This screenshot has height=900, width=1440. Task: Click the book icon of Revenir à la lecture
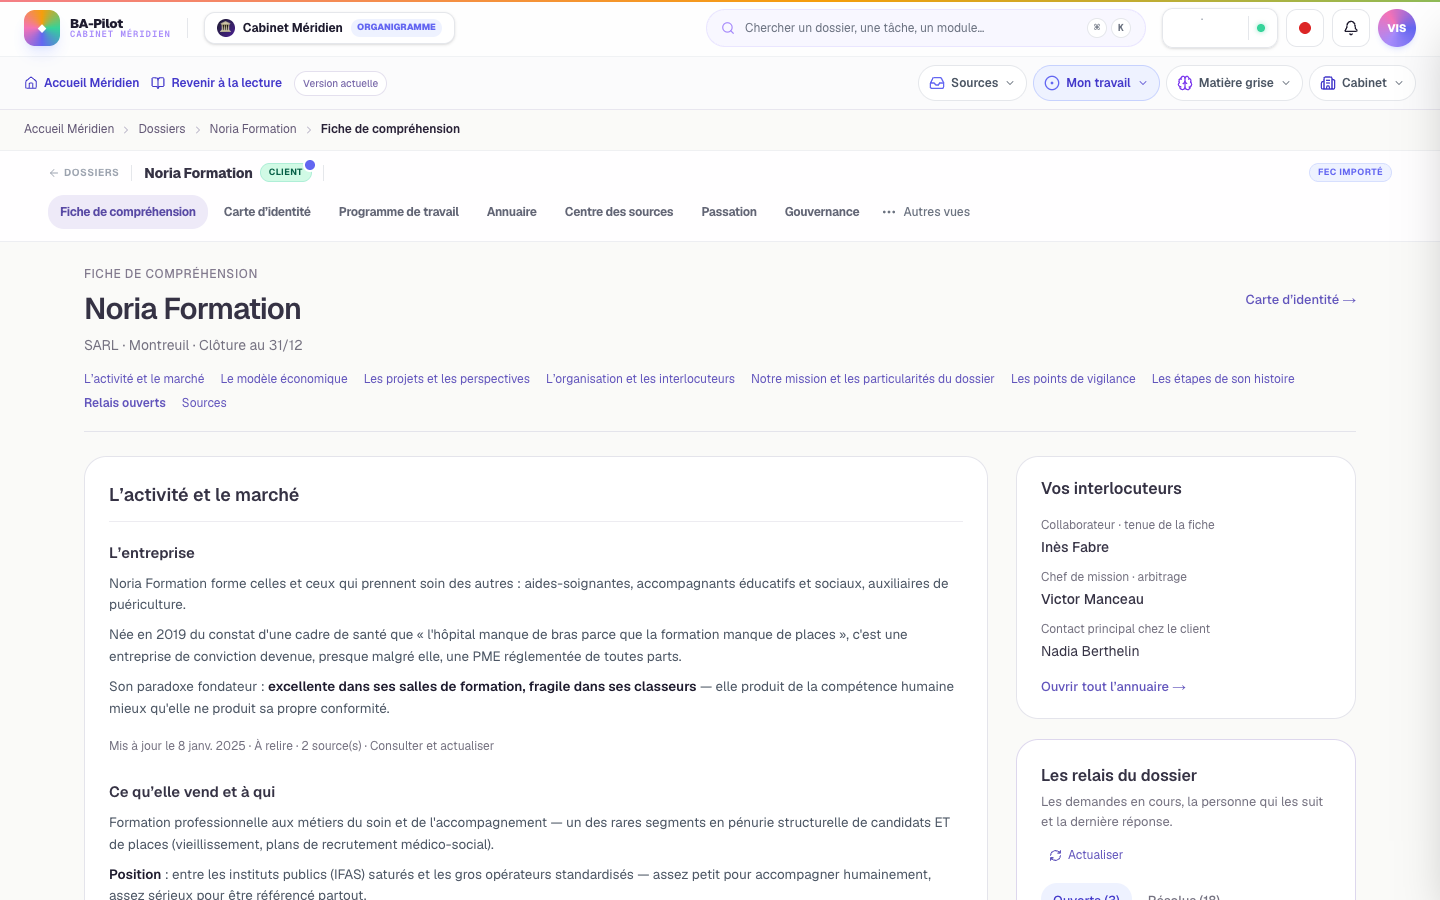158,83
